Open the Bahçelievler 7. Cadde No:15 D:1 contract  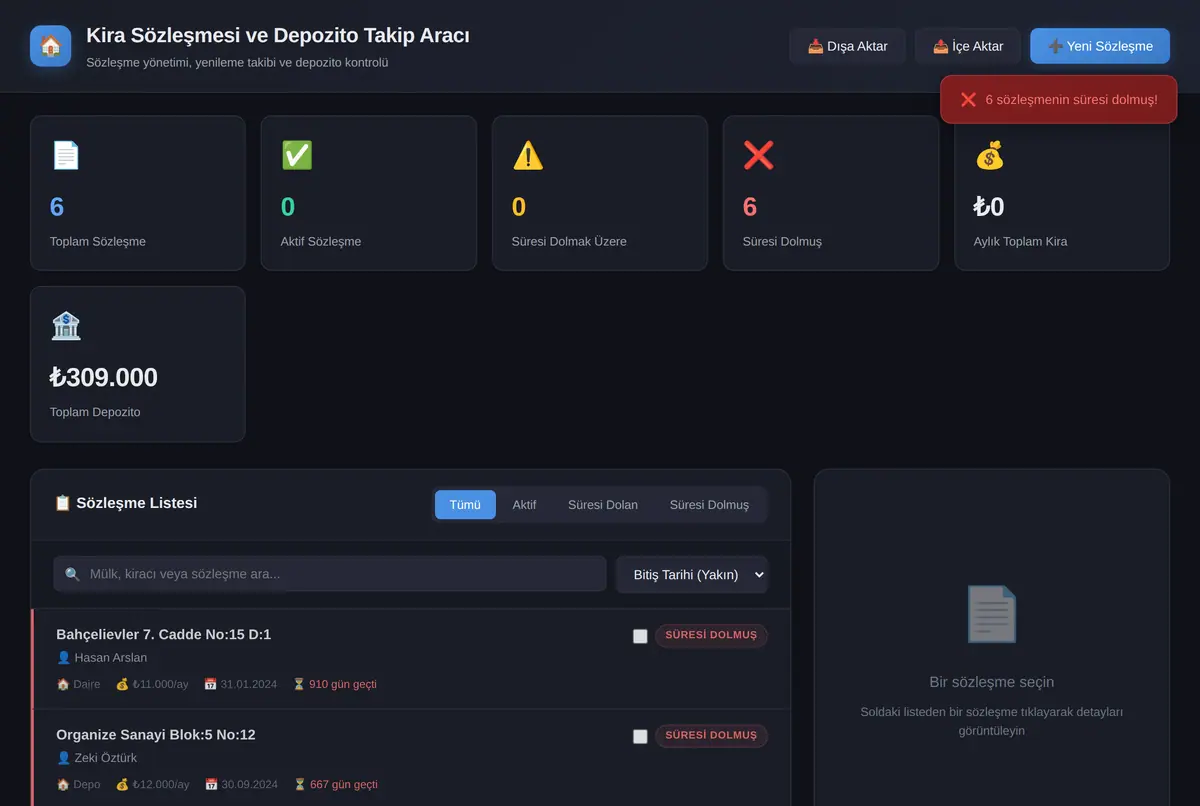(411, 659)
